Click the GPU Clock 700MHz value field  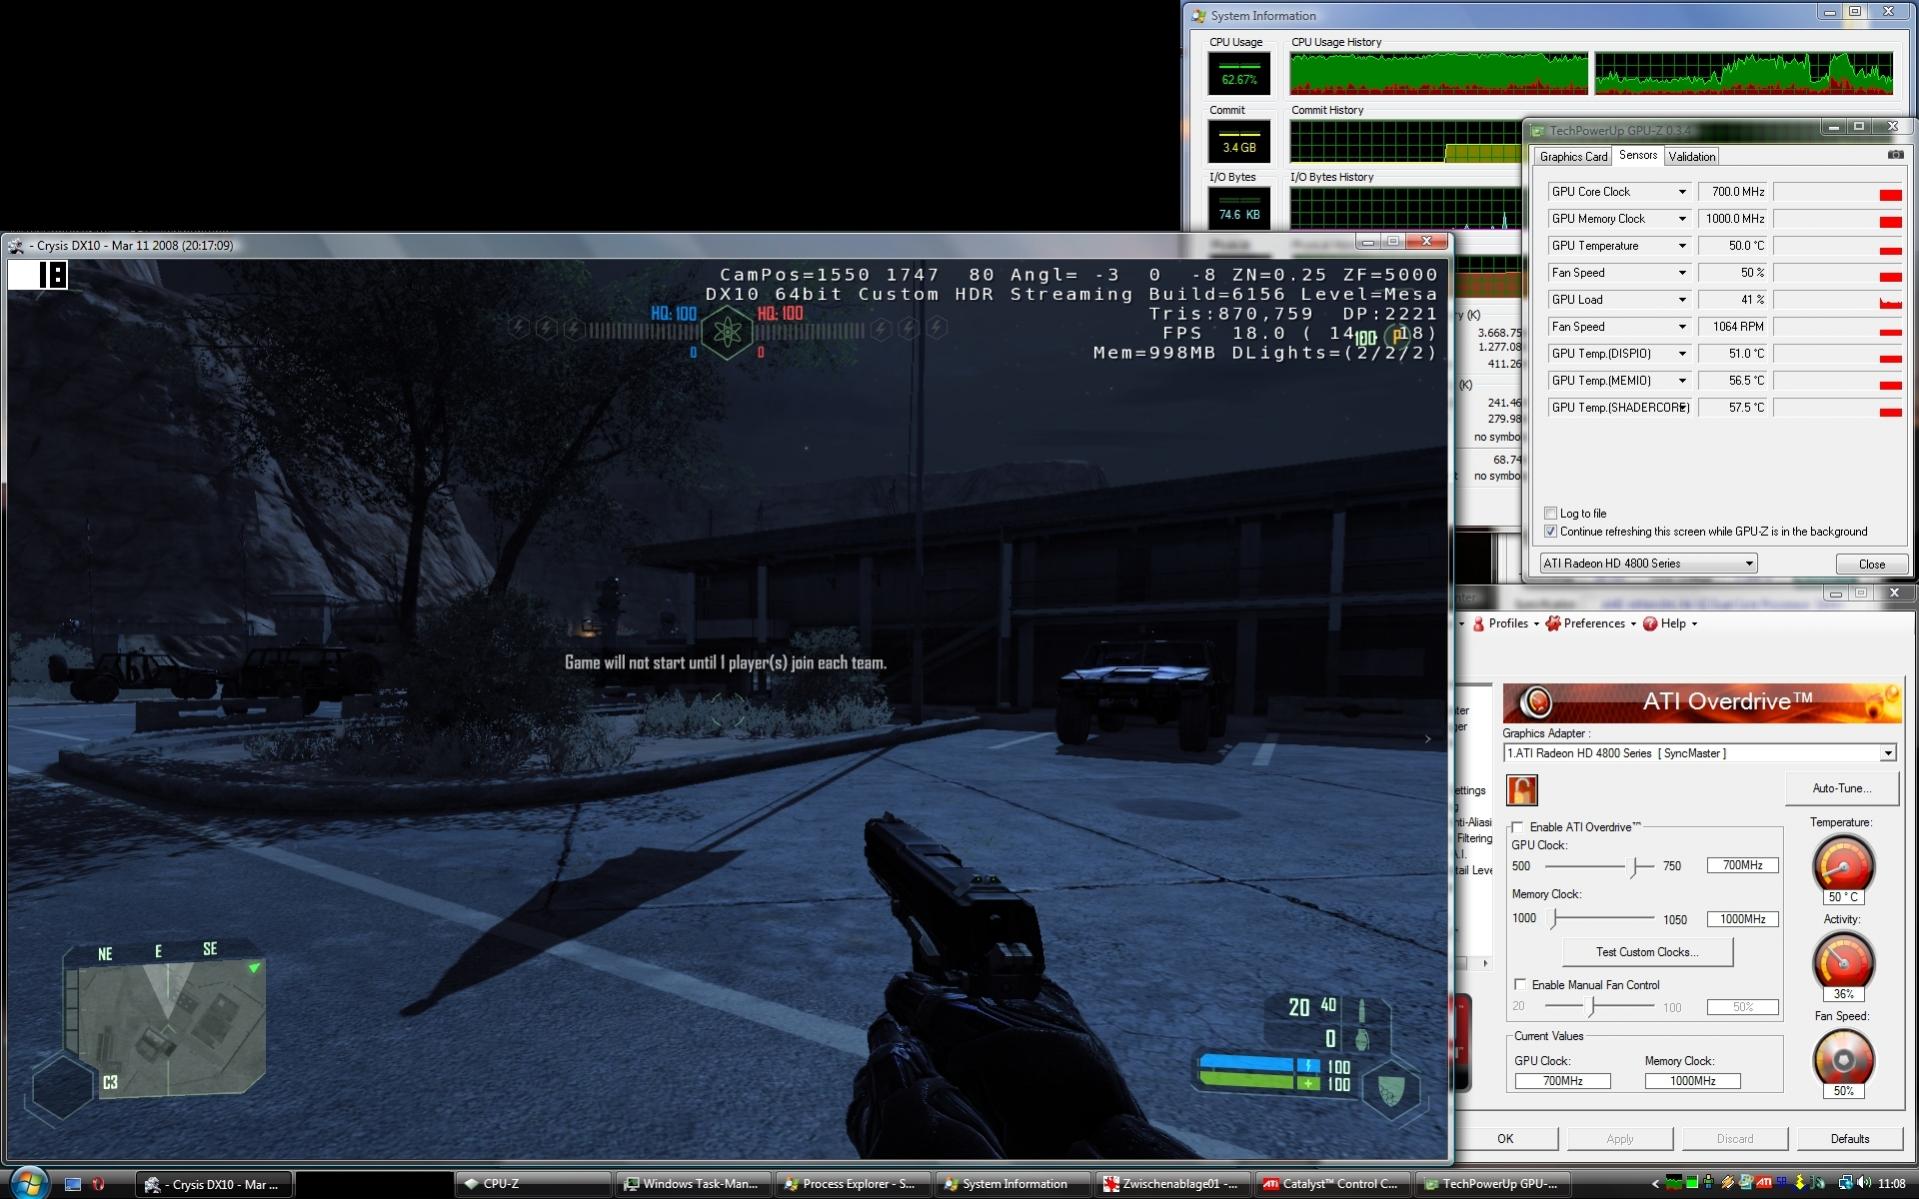pos(1742,865)
